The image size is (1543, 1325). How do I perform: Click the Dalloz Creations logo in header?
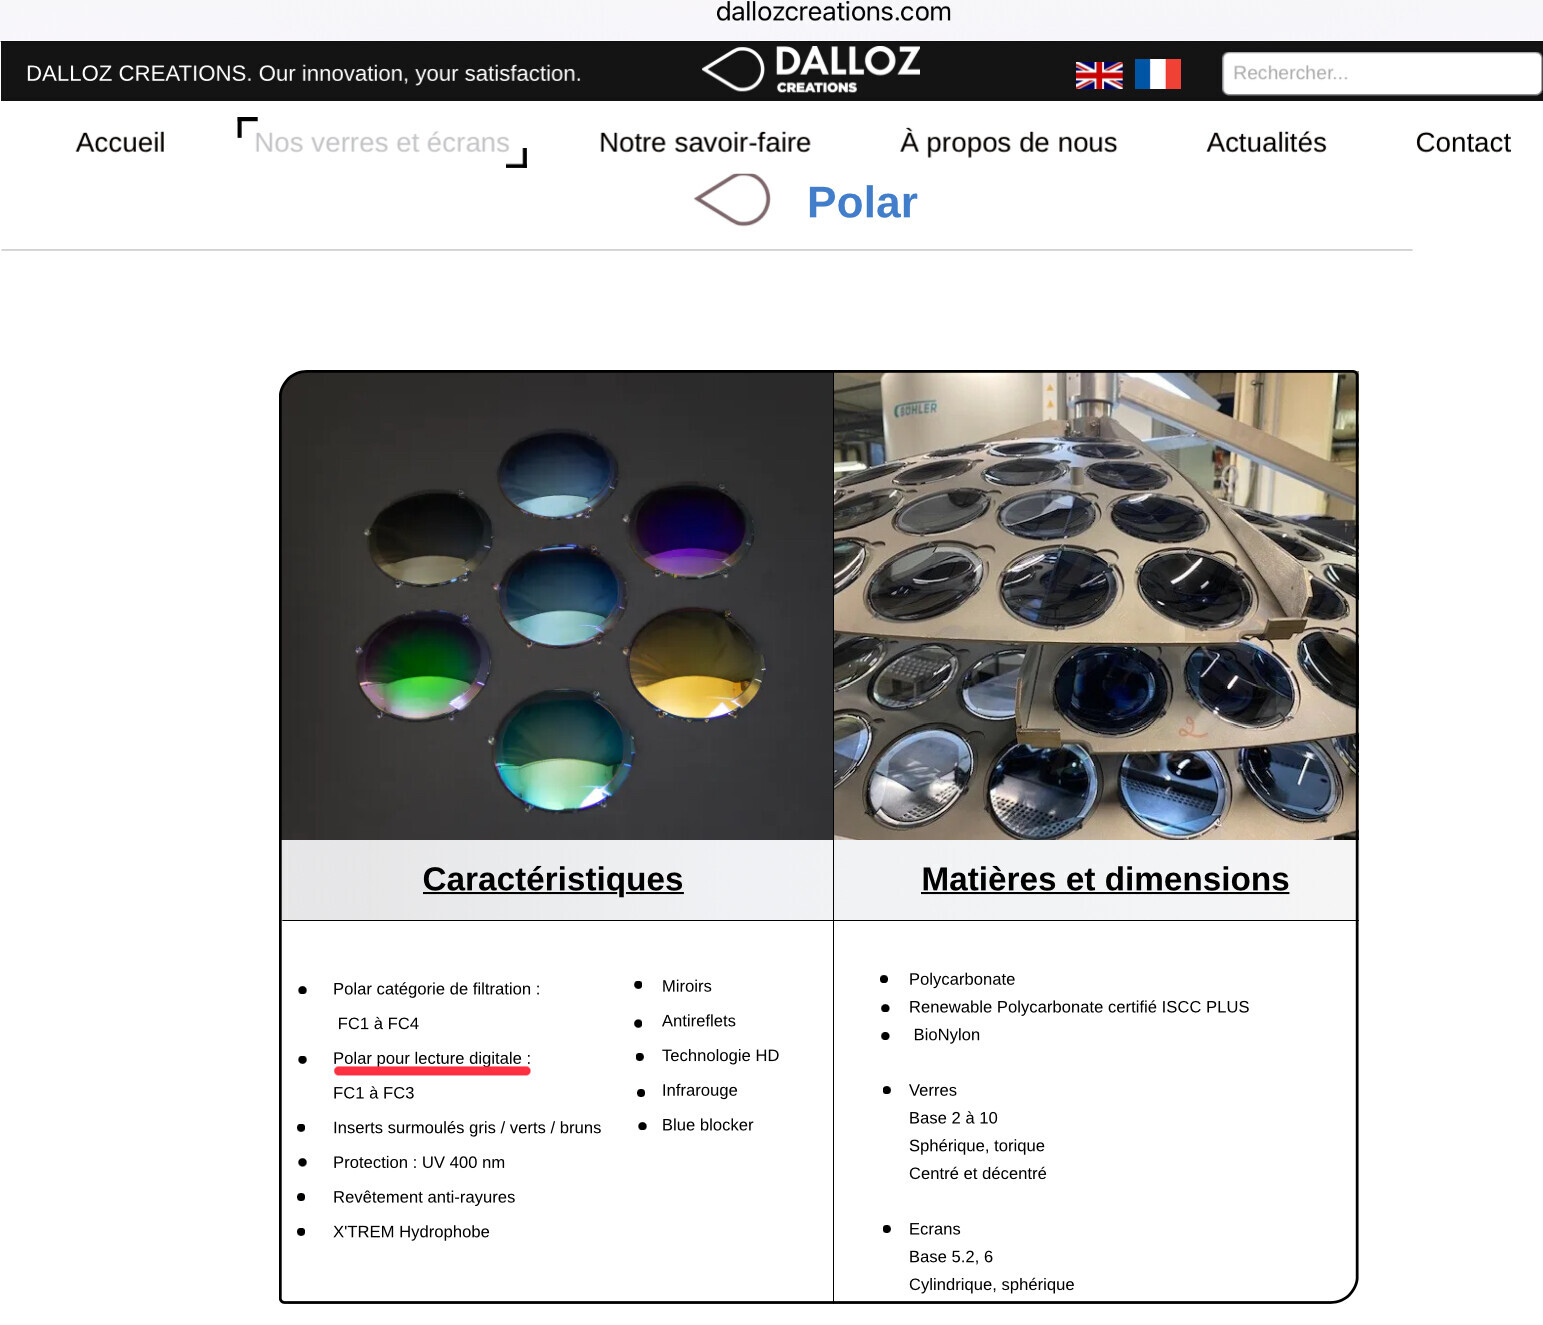[811, 70]
